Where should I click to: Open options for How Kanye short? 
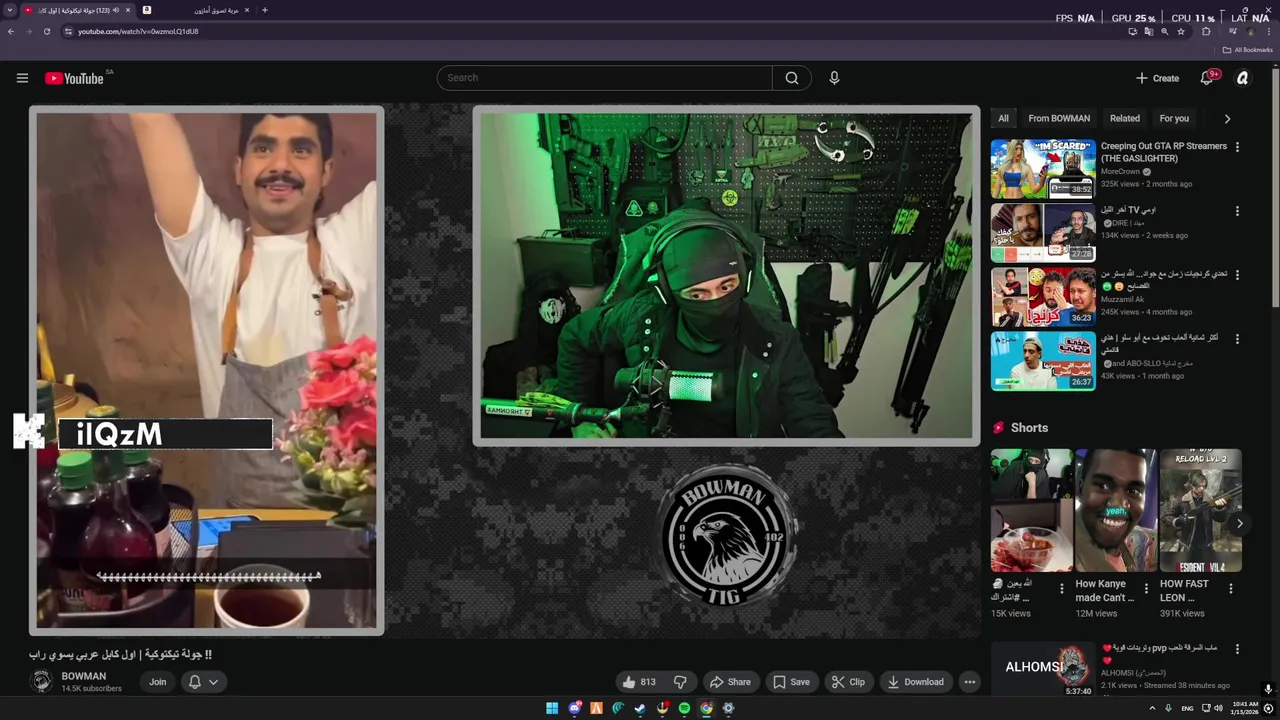pos(1146,589)
